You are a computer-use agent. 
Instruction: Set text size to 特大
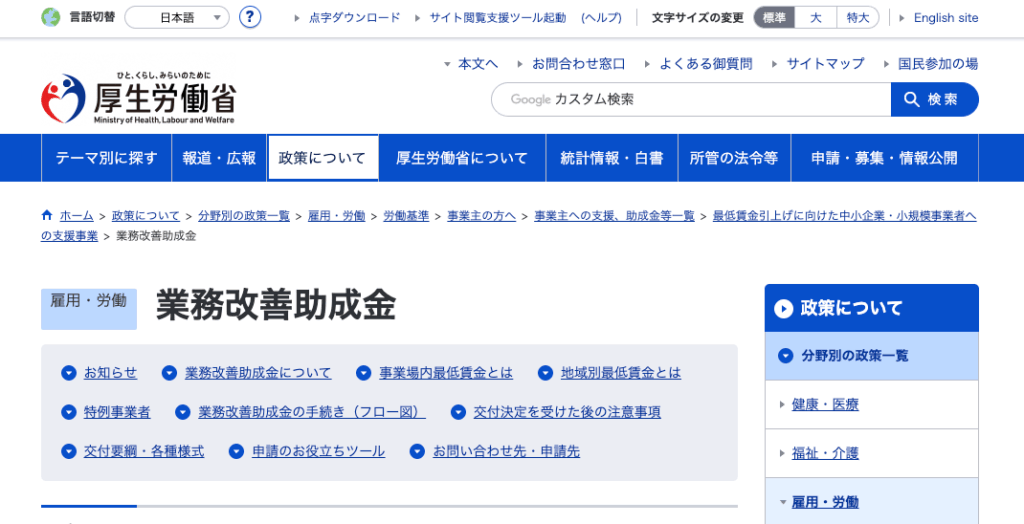pyautogui.click(x=857, y=18)
